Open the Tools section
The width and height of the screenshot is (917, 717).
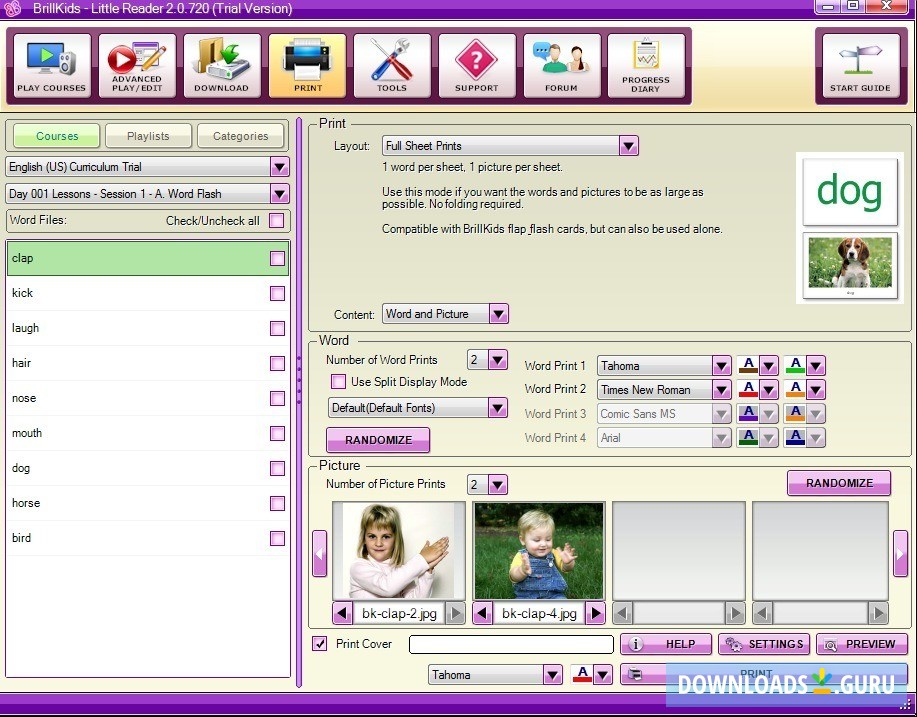click(x=392, y=66)
